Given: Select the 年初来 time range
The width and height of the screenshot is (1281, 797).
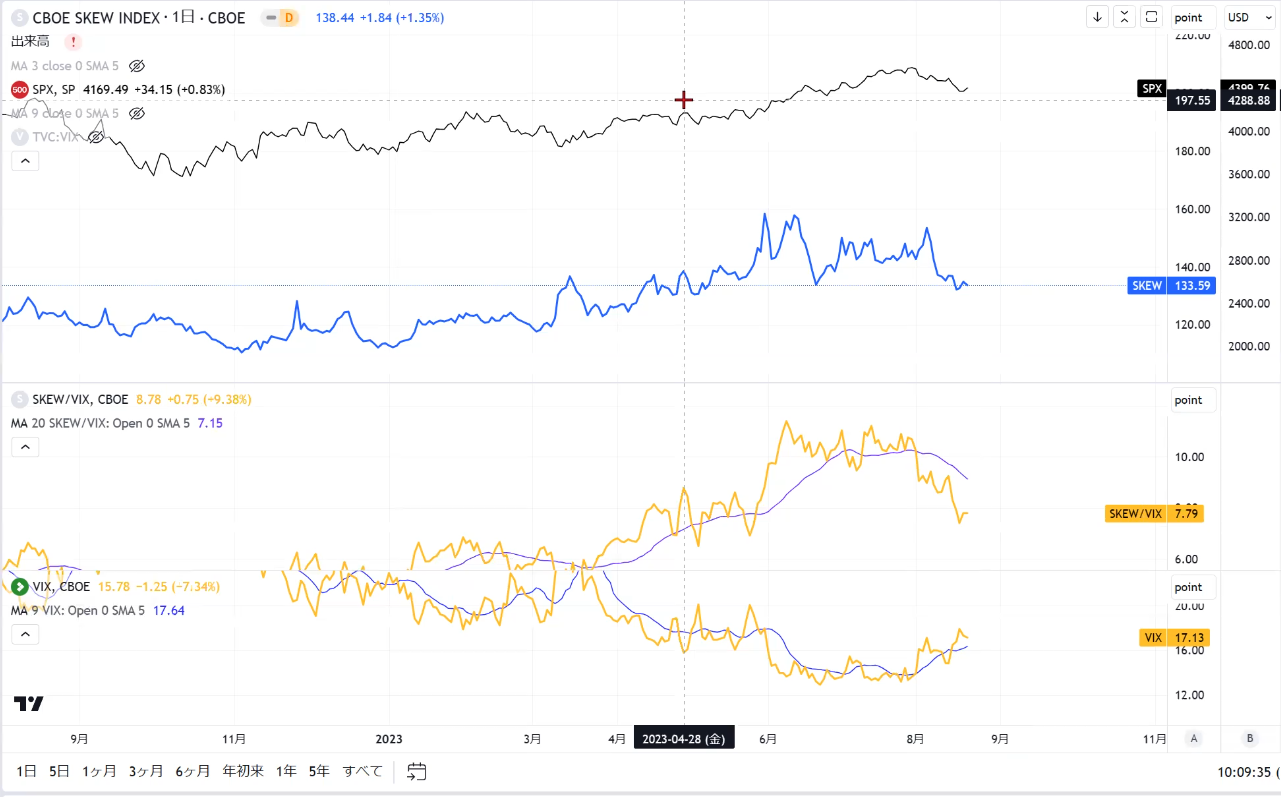Looking at the screenshot, I should 243,771.
